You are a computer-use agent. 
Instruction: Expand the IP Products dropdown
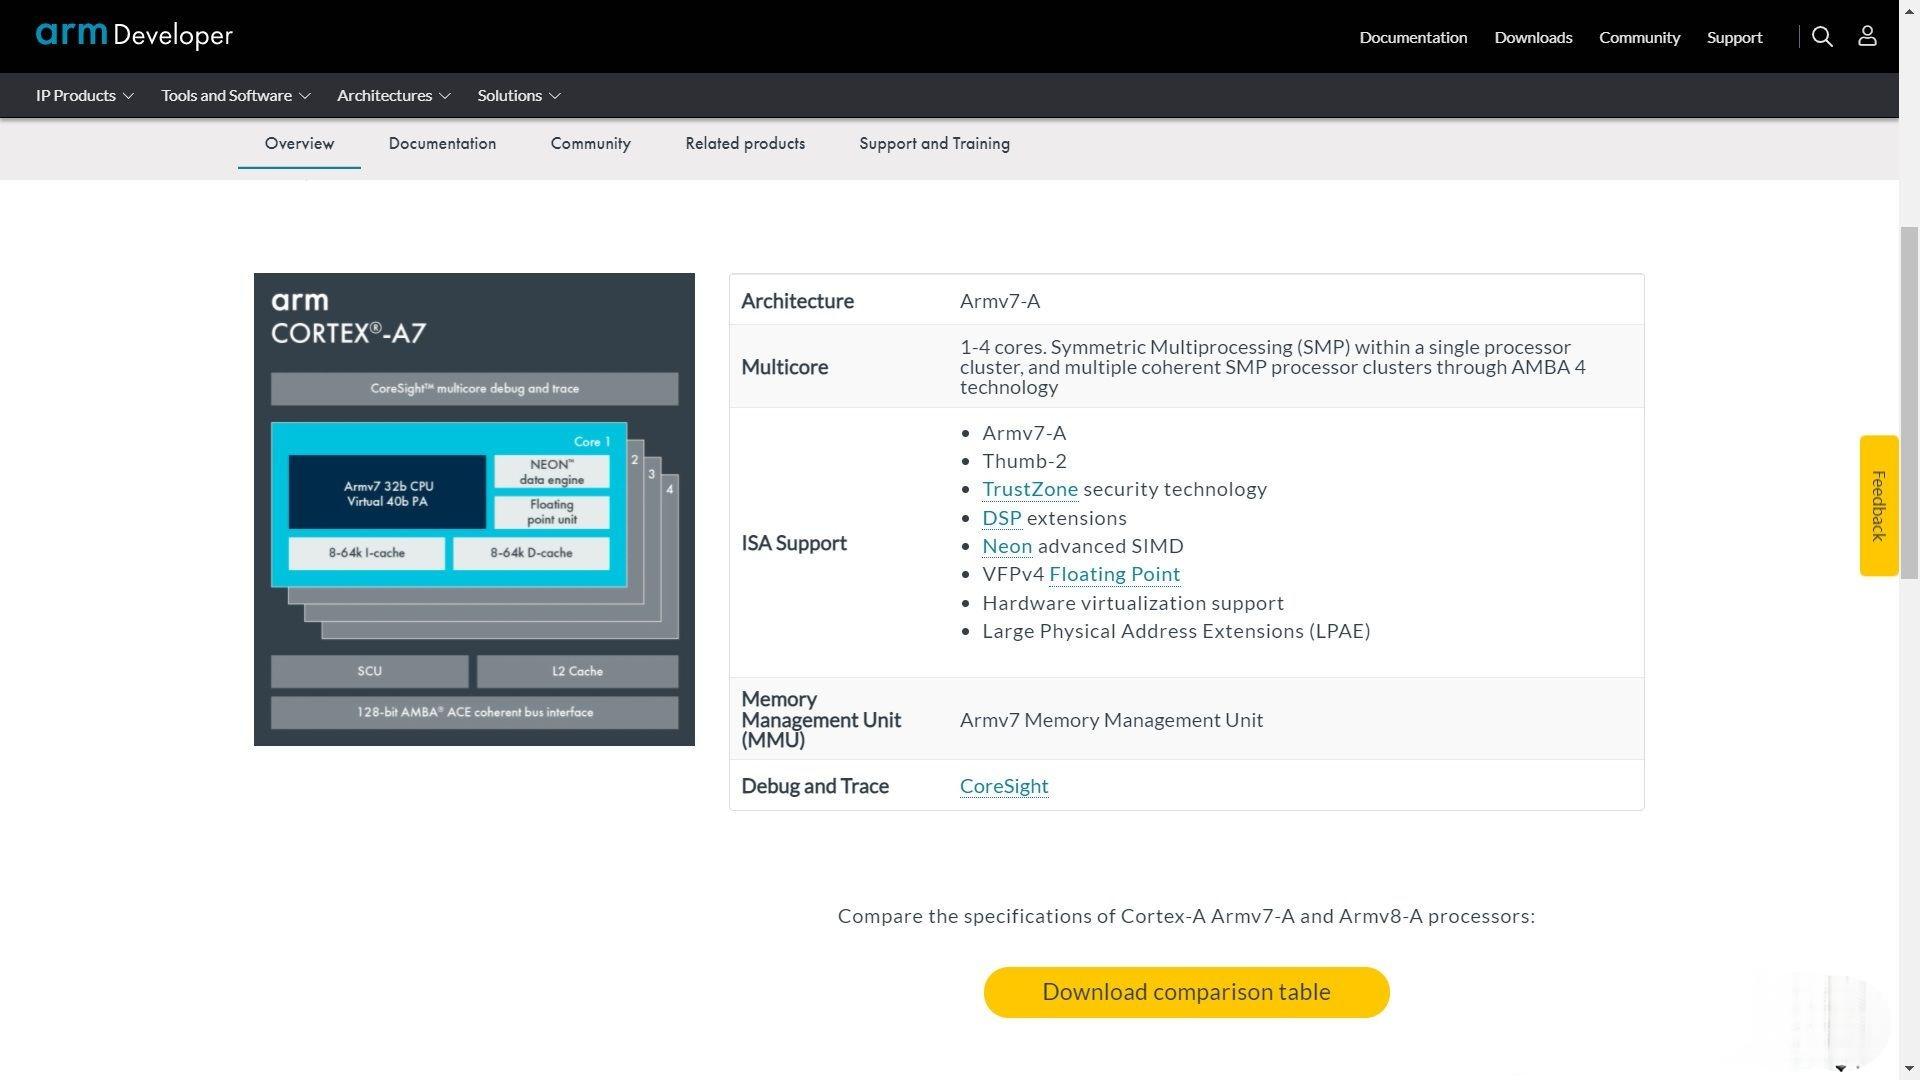coord(85,95)
